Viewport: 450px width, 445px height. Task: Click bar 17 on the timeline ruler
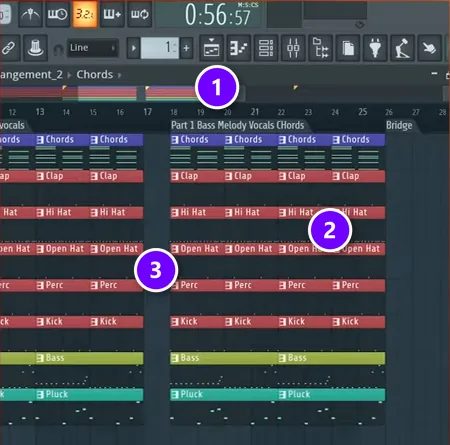coord(148,112)
